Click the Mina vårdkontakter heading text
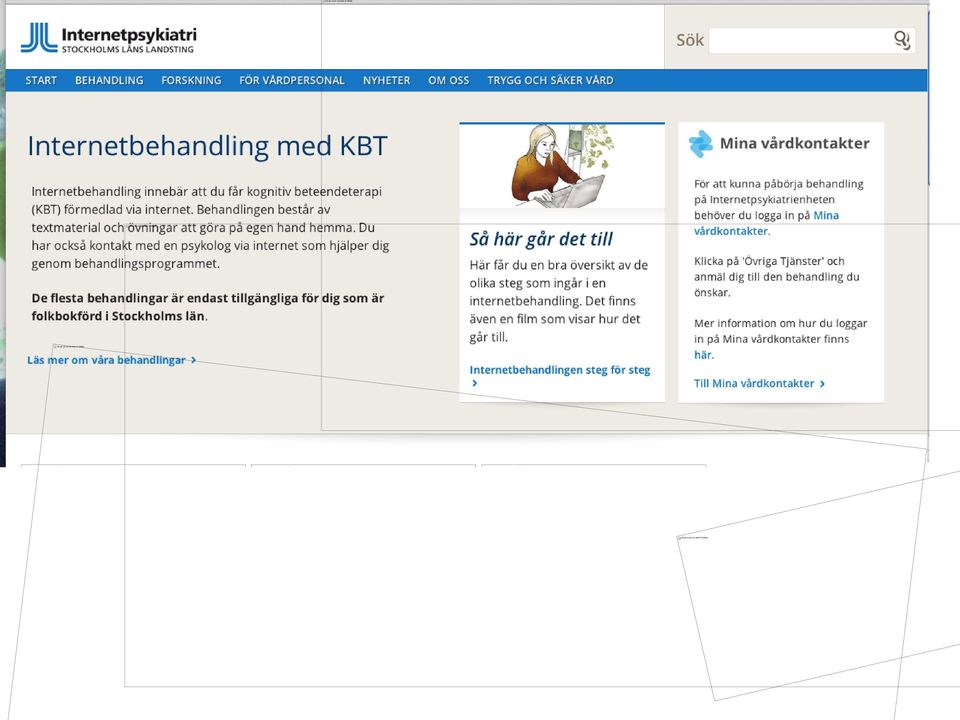This screenshot has height=720, width=960. coord(795,143)
